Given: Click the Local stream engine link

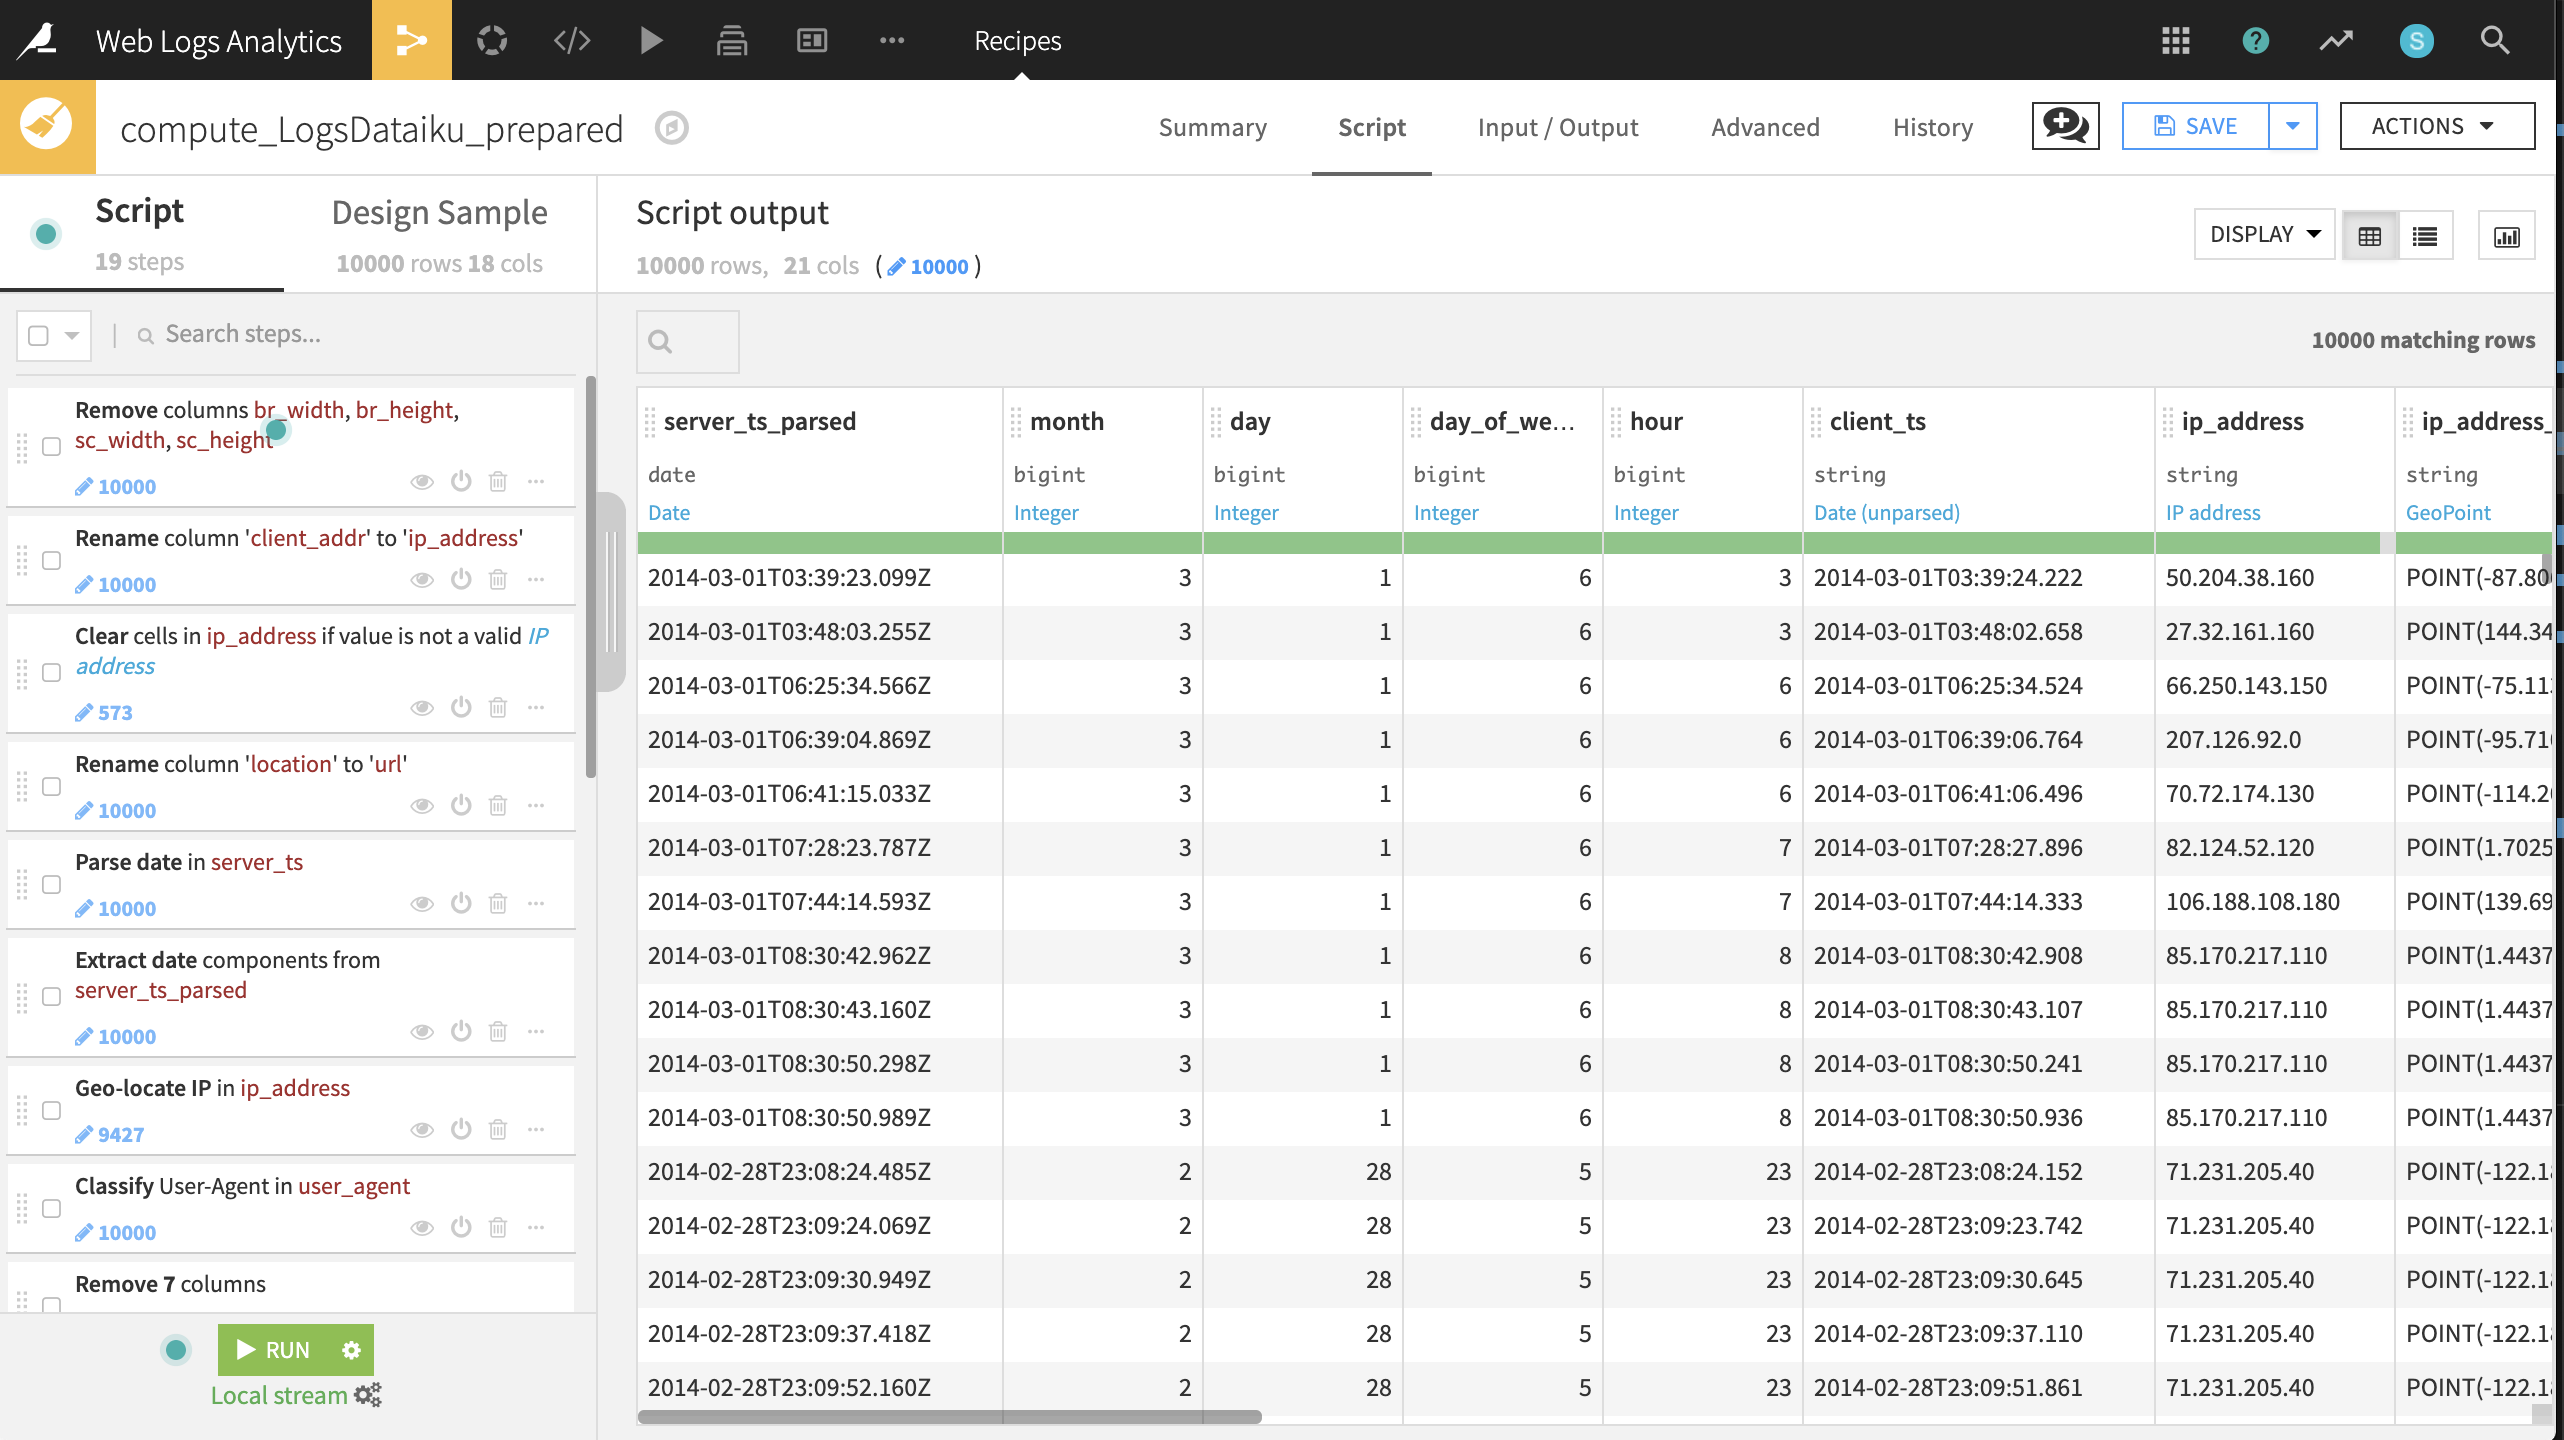Looking at the screenshot, I should 279,1395.
